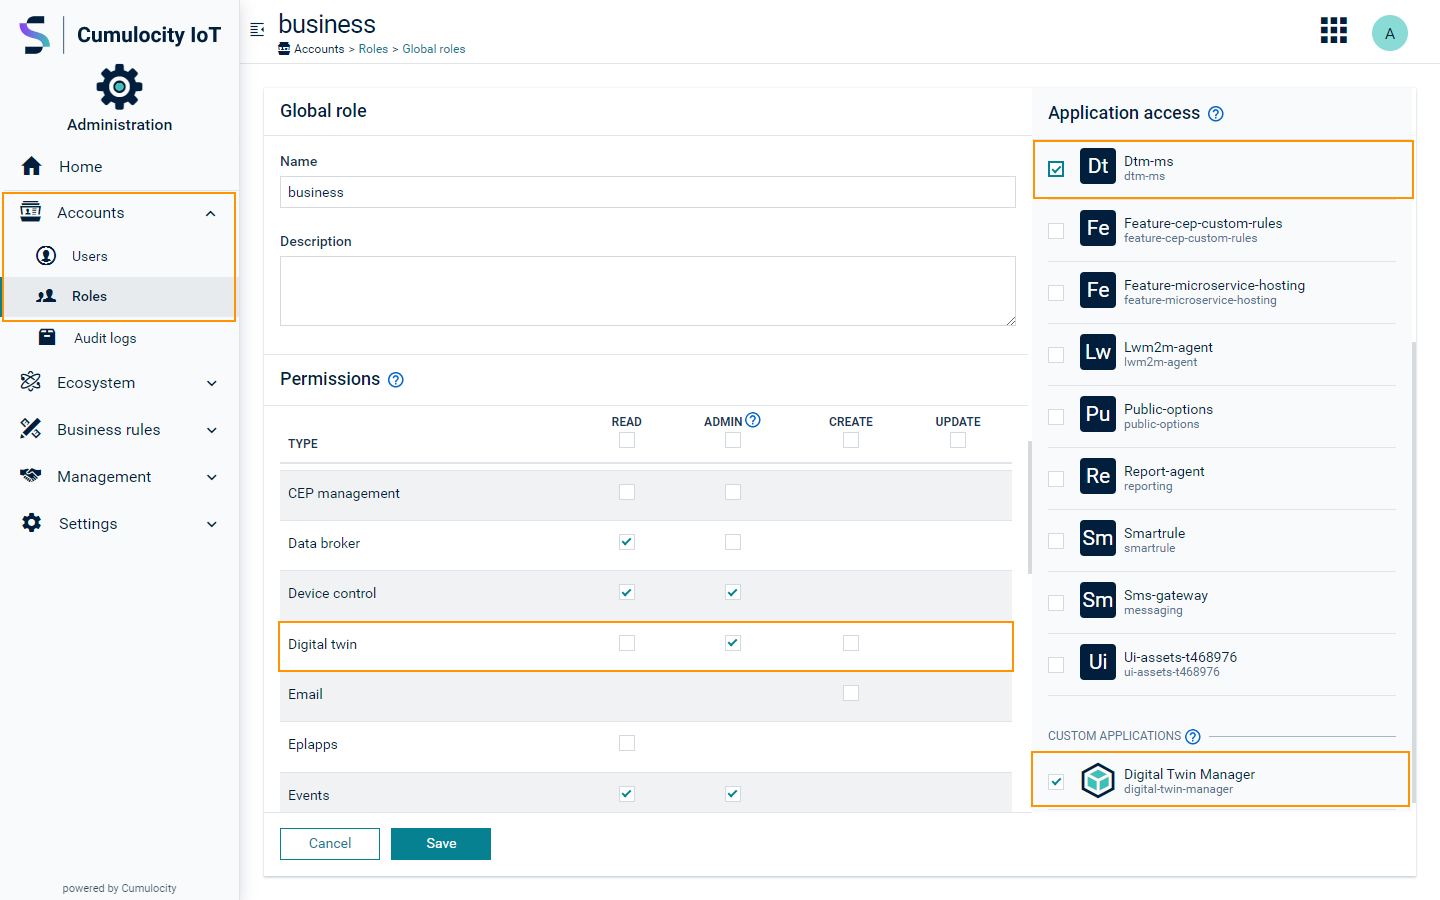Click the Cancel button
This screenshot has height=900, width=1440.
330,844
